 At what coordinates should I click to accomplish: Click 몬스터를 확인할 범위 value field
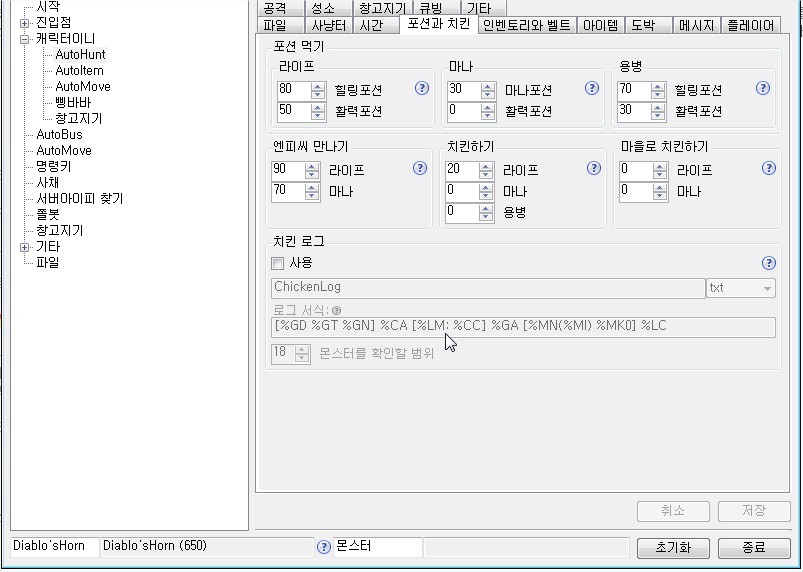(x=284, y=353)
